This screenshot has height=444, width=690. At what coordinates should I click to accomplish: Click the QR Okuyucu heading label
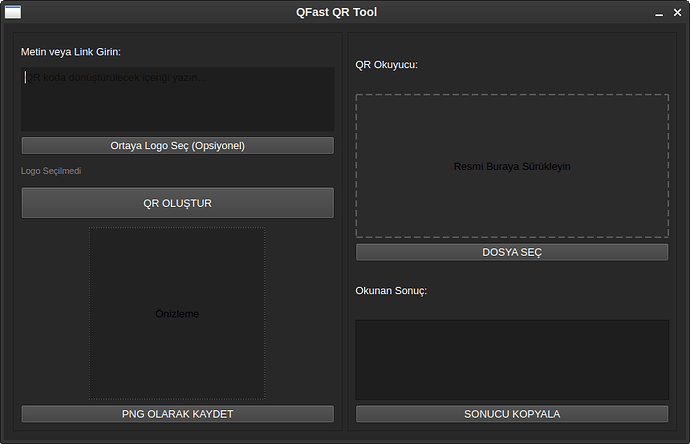click(x=386, y=65)
